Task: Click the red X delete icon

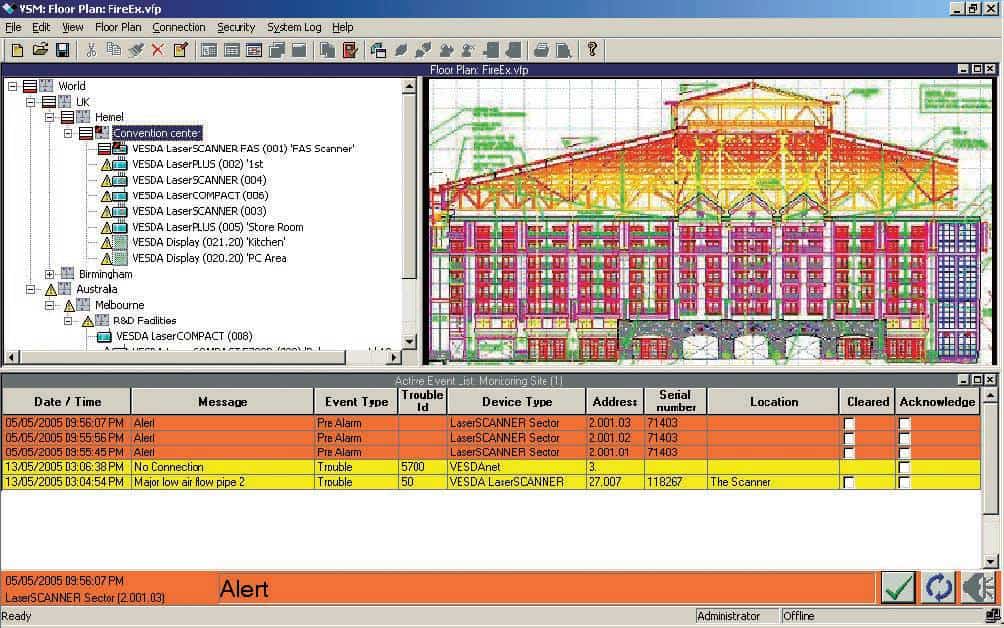Action: [158, 50]
